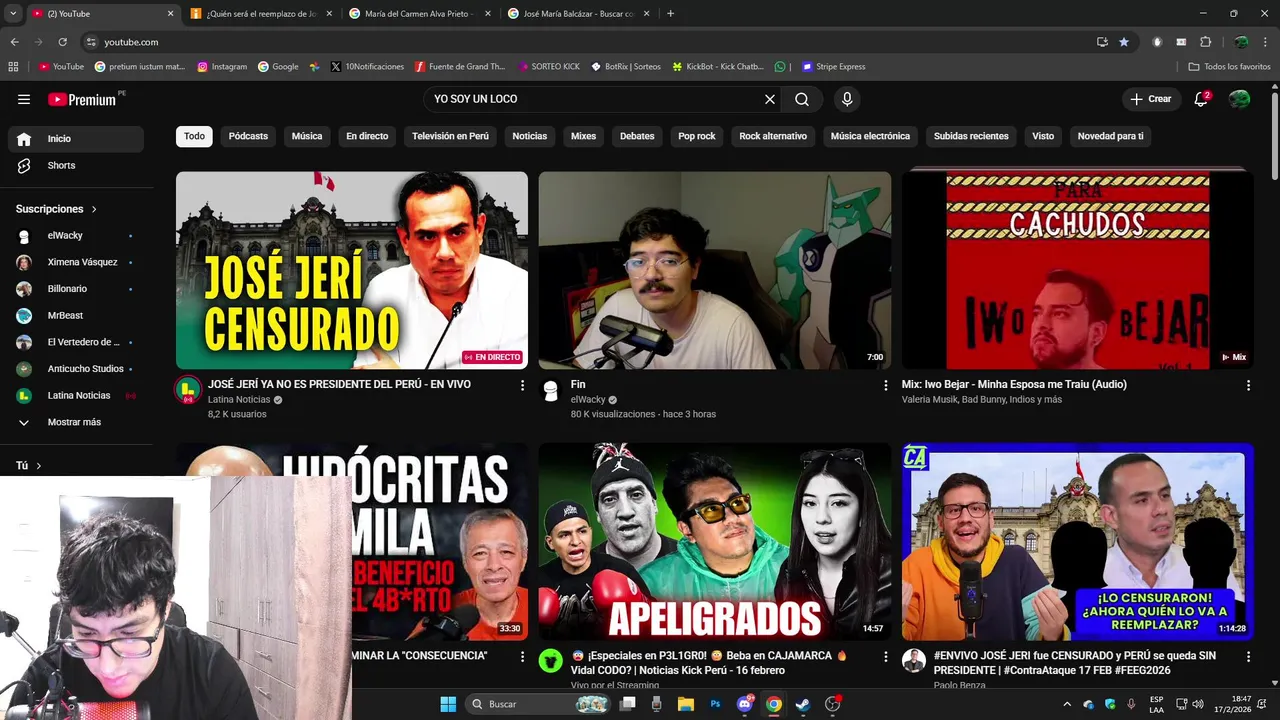Select the Televisión en Perú chip
Viewport: 1280px width, 720px height.
(450, 136)
